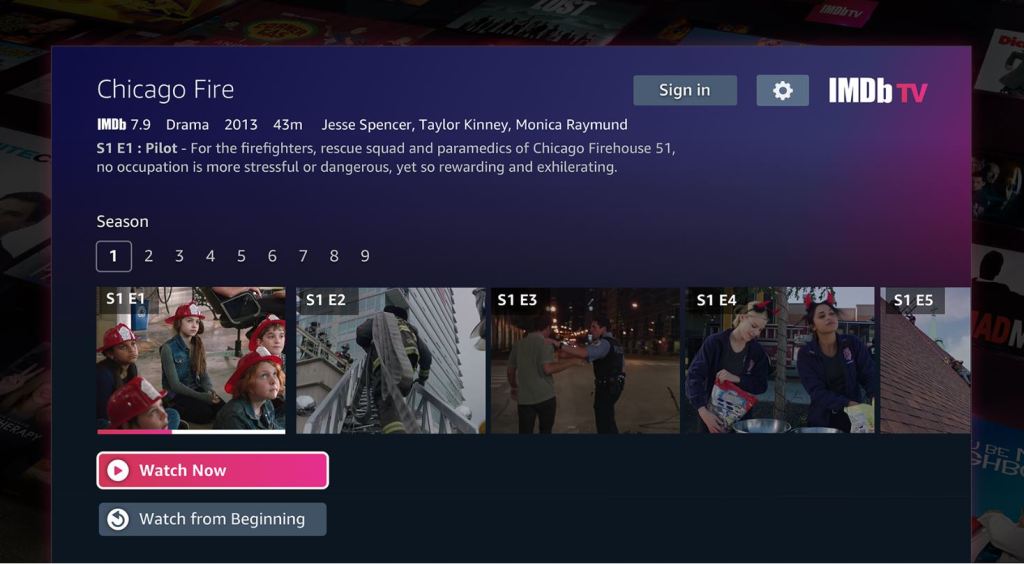
Task: Switch to season 4
Action: tap(210, 257)
